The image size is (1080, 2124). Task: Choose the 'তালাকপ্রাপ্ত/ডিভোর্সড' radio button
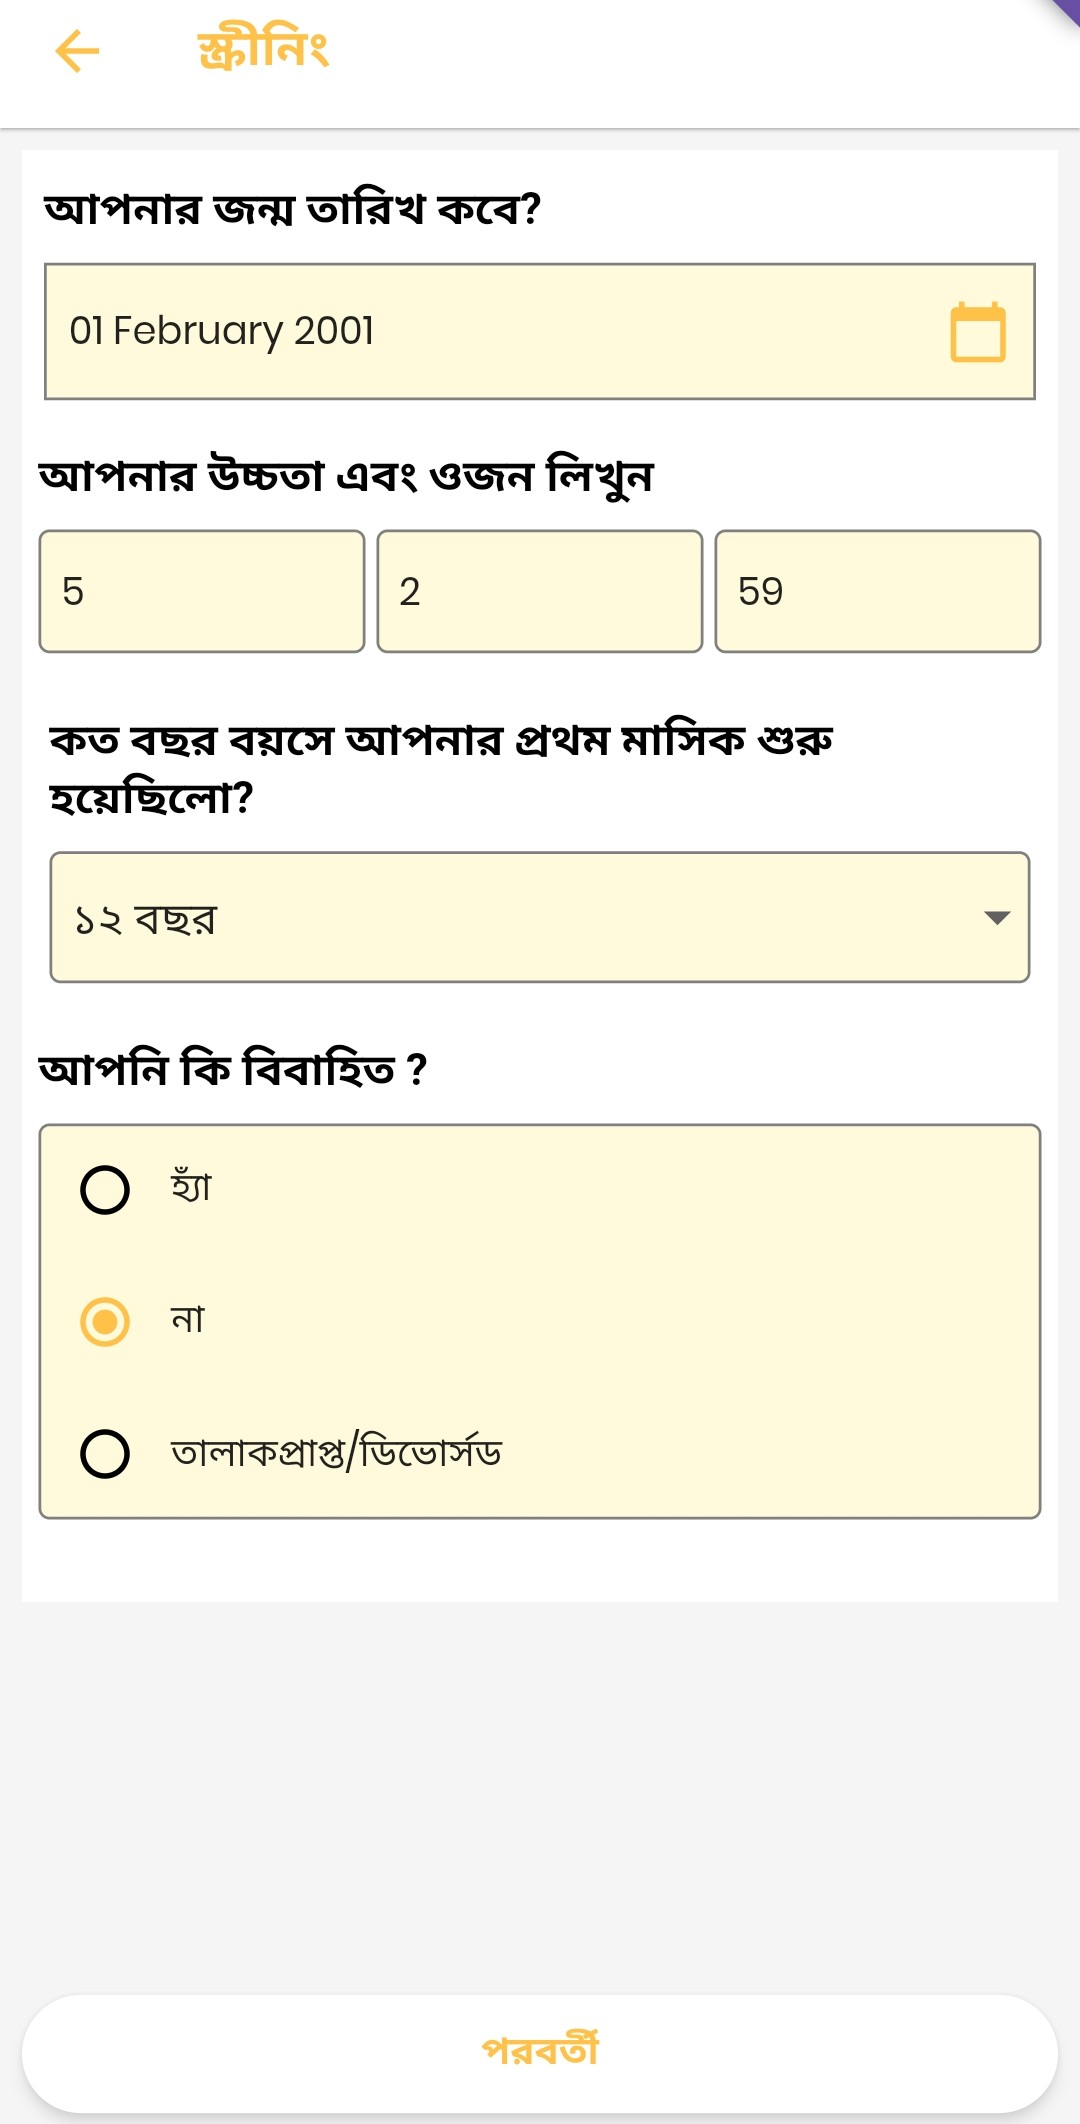coord(105,1454)
